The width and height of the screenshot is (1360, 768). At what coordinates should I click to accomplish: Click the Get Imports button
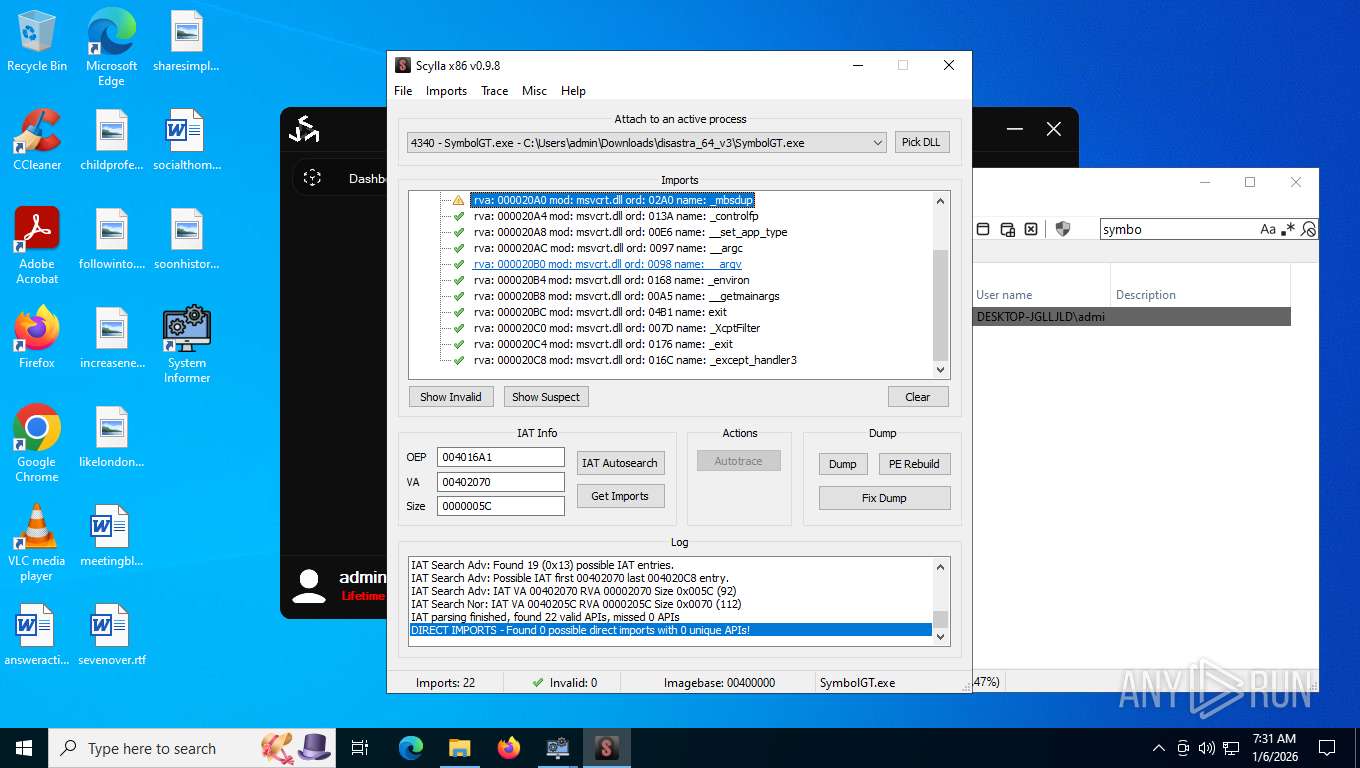(620, 496)
